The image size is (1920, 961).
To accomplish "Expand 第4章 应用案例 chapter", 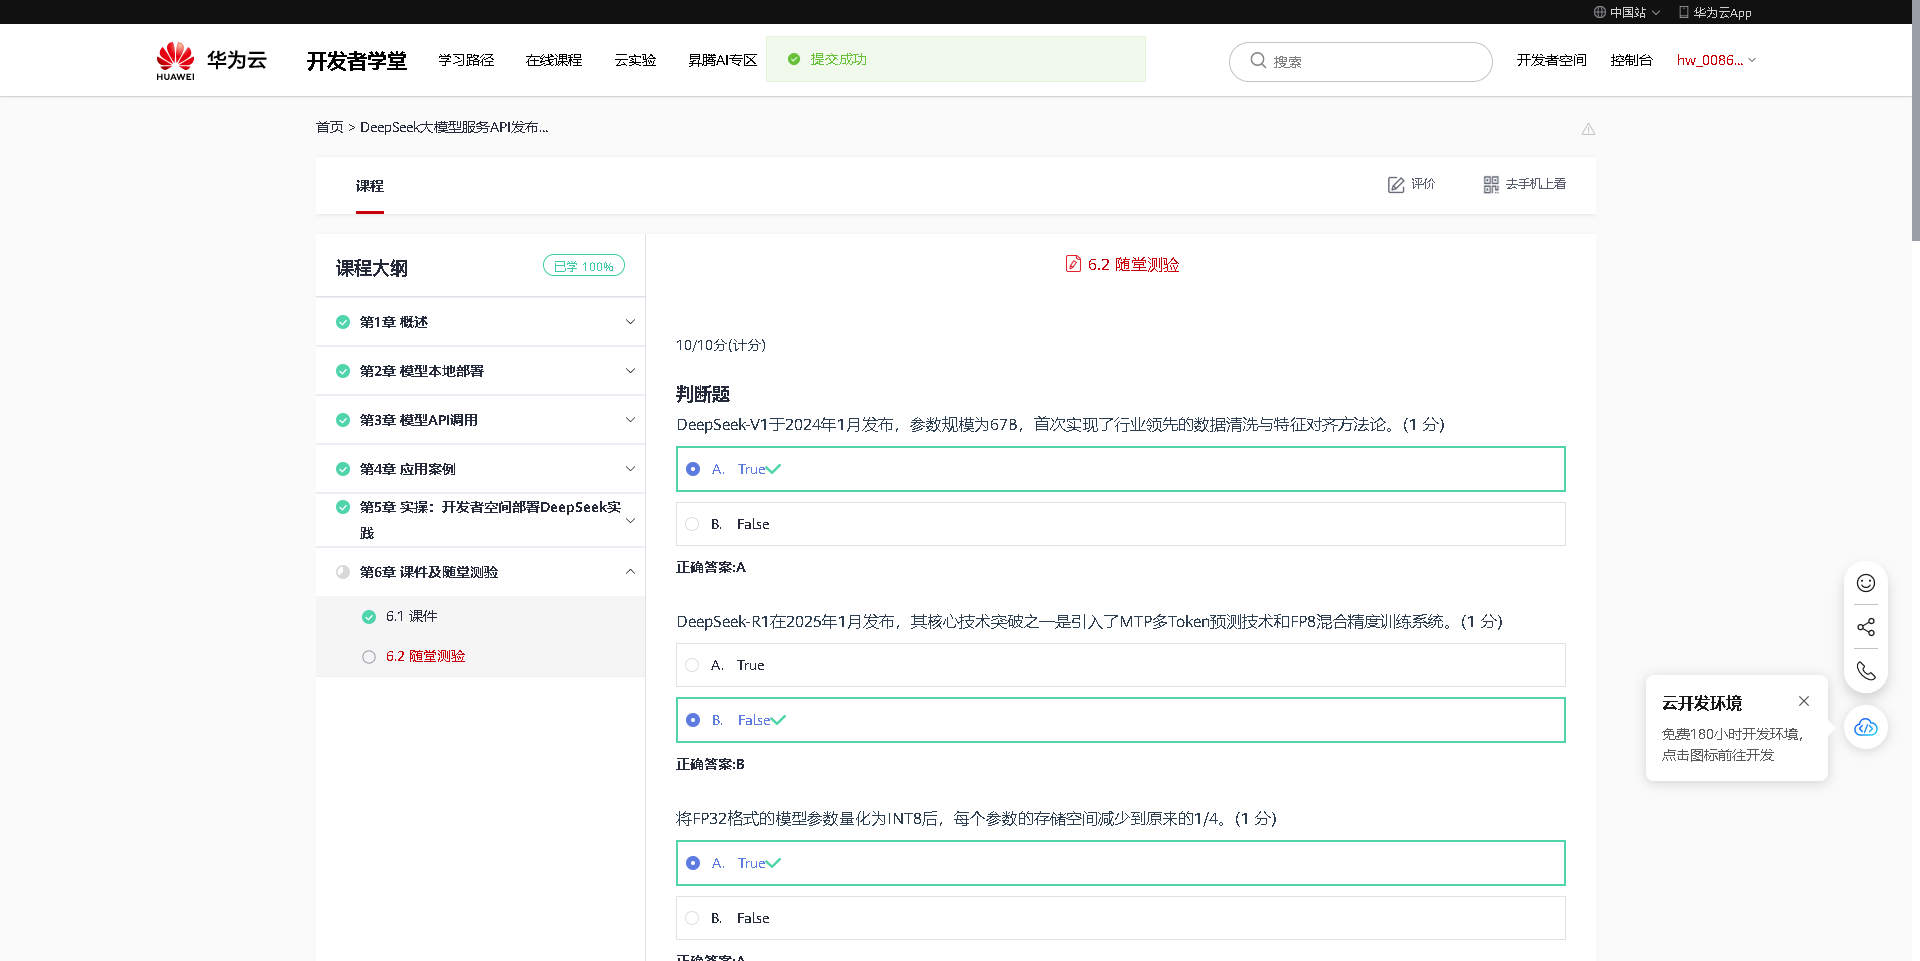I will [x=630, y=469].
